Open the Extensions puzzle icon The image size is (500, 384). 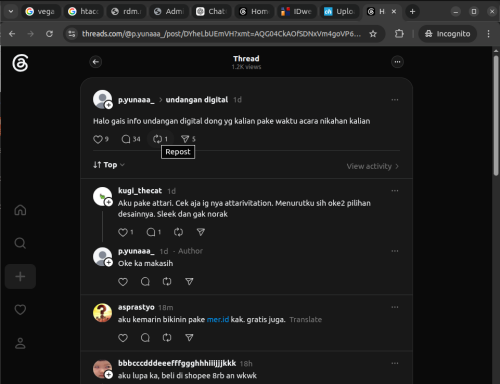[399, 34]
